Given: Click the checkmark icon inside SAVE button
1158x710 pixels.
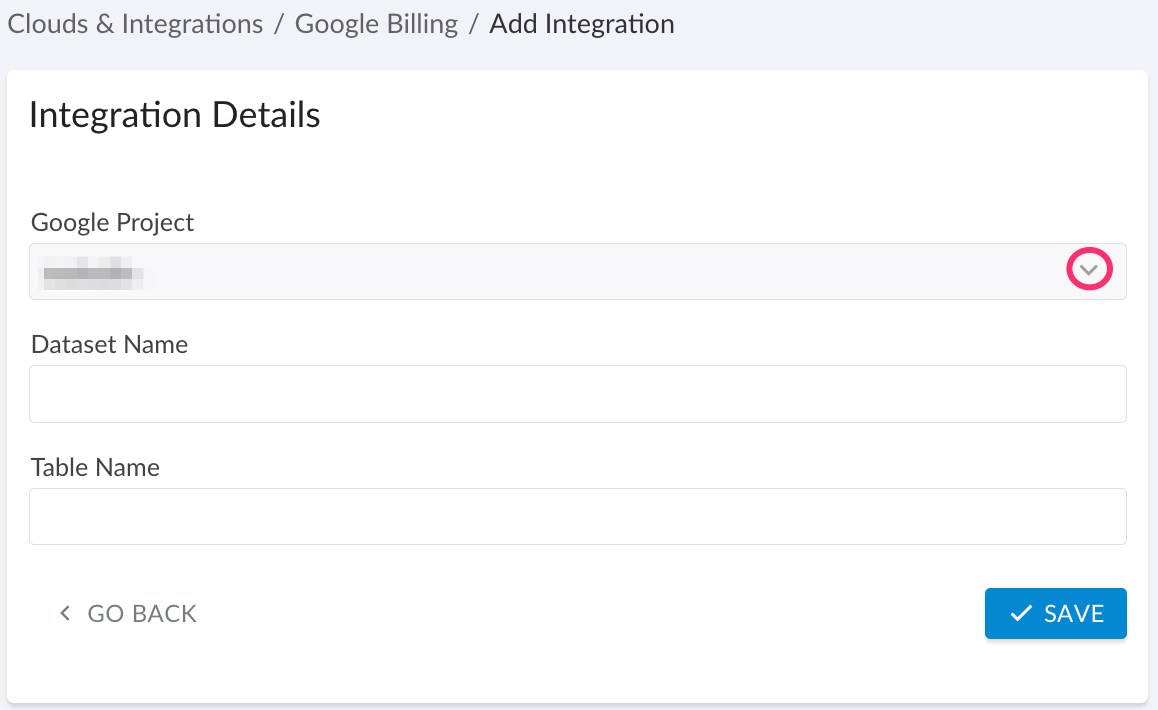Looking at the screenshot, I should pos(1021,613).
